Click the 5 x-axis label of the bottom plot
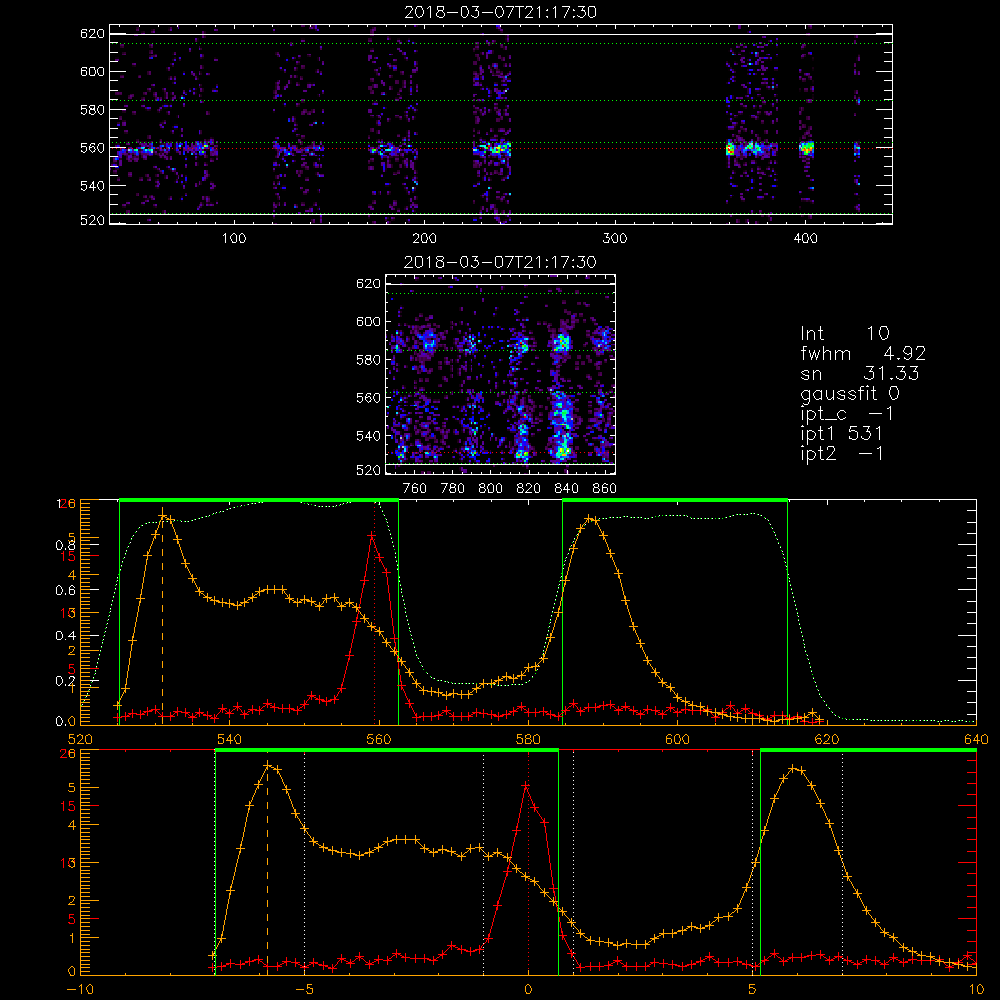 (752, 989)
